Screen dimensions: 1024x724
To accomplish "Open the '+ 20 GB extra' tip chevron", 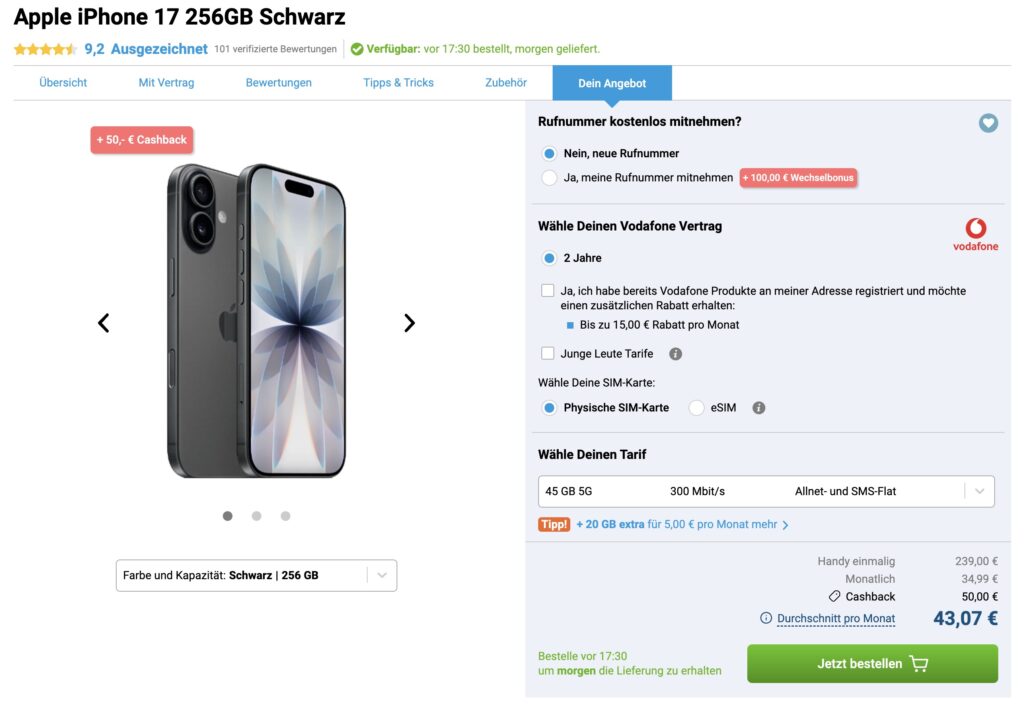I will (785, 525).
